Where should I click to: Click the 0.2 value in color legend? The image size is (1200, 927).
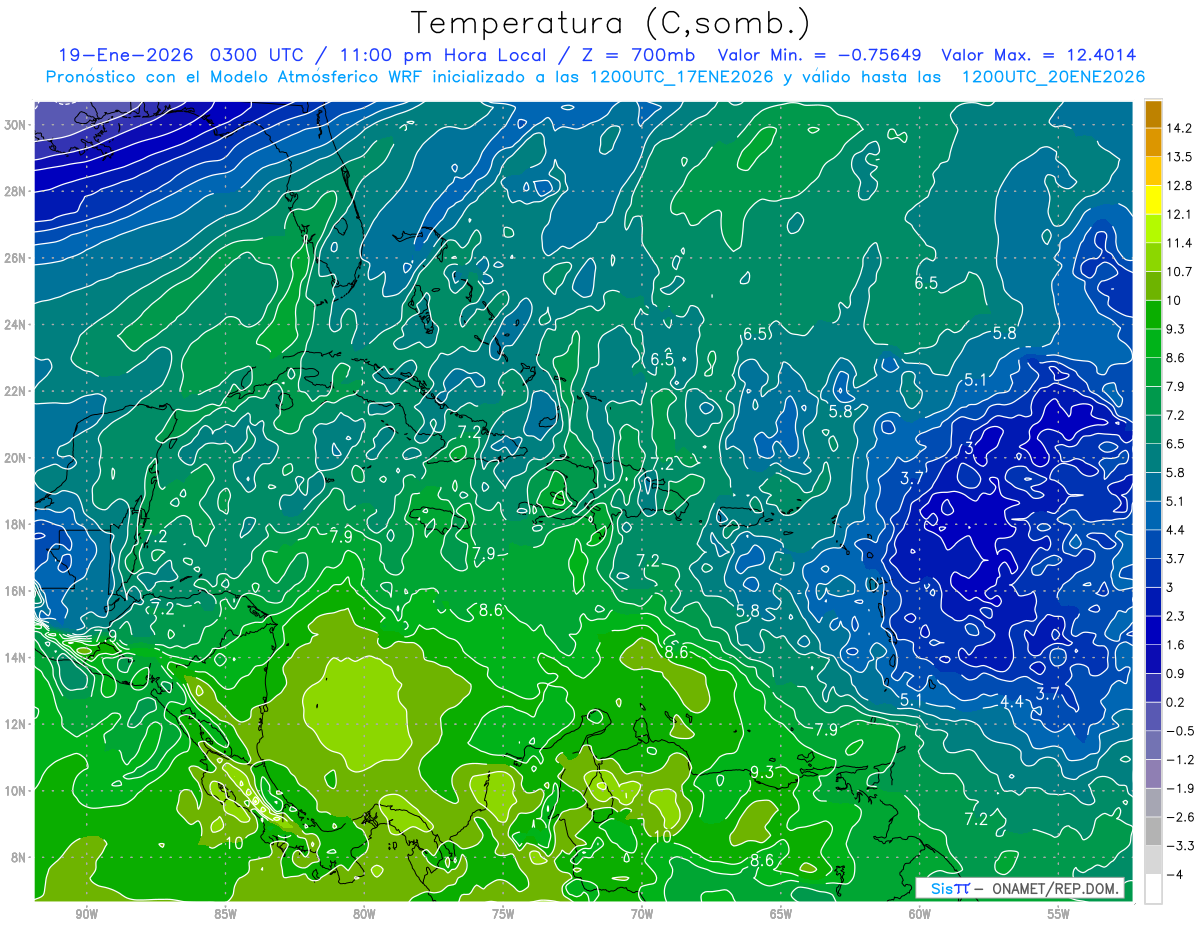(1176, 702)
